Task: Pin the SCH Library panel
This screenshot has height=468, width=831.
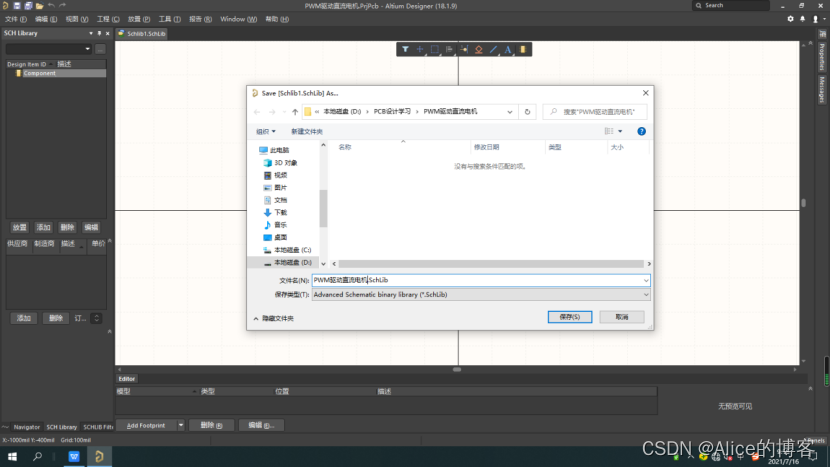Action: [99, 33]
